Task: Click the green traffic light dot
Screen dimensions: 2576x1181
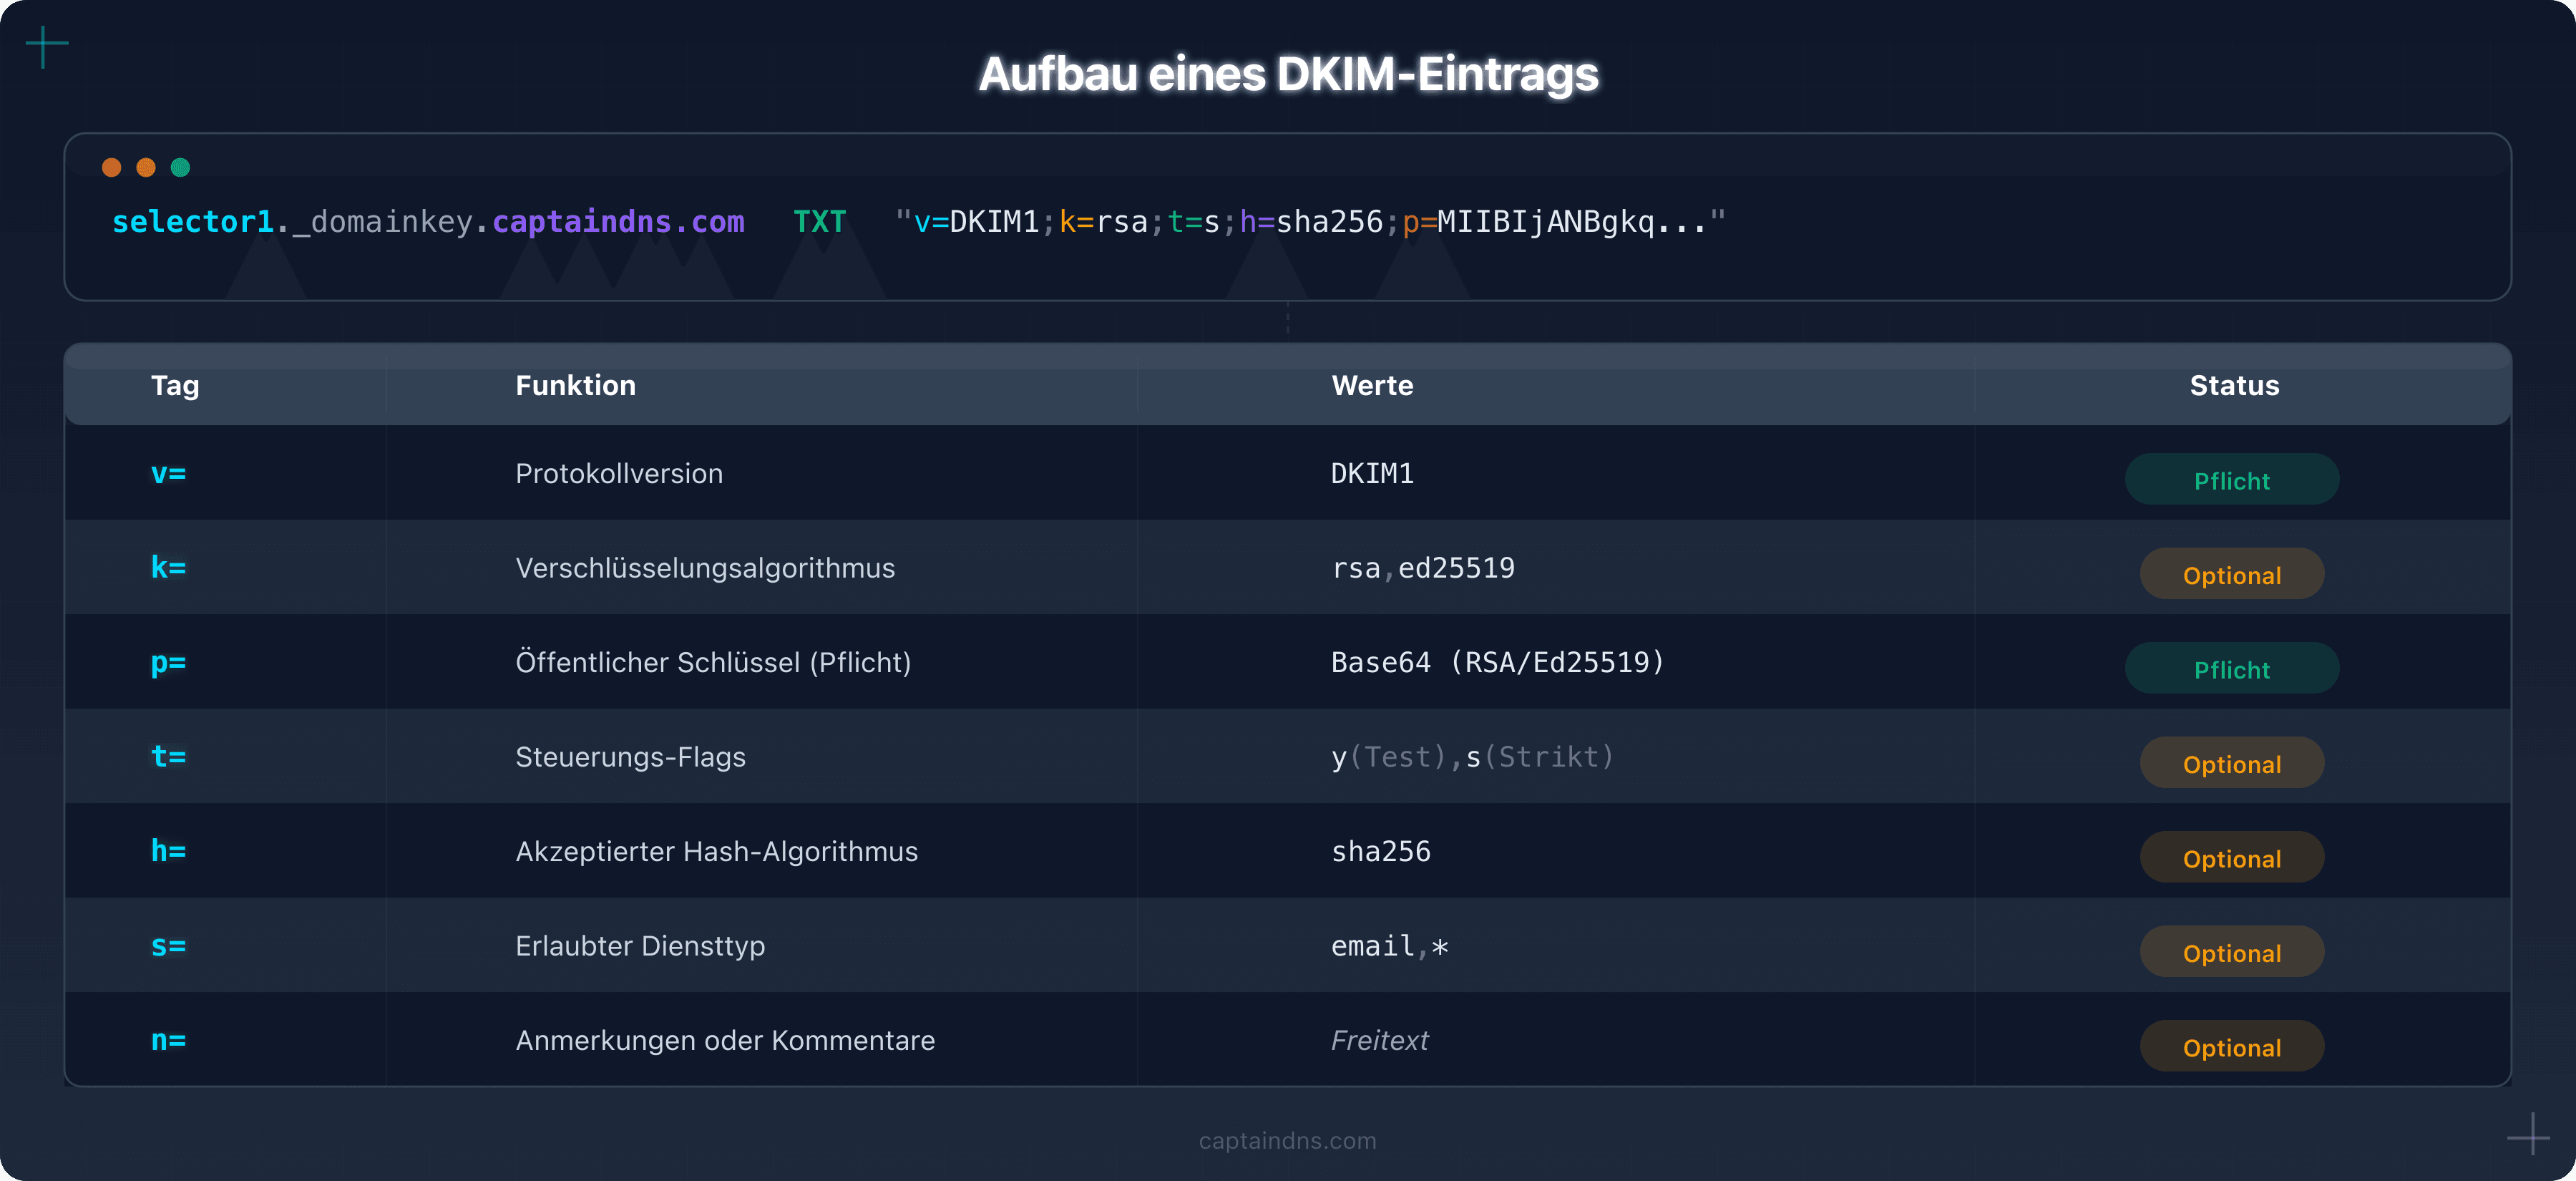Action: (x=179, y=167)
